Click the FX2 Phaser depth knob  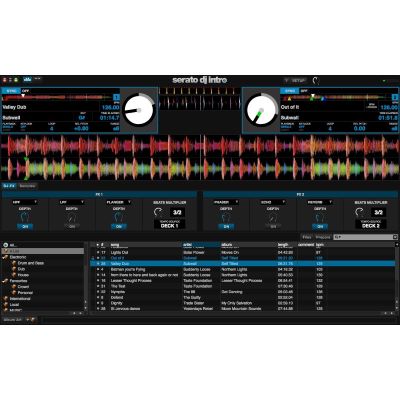coord(226,218)
